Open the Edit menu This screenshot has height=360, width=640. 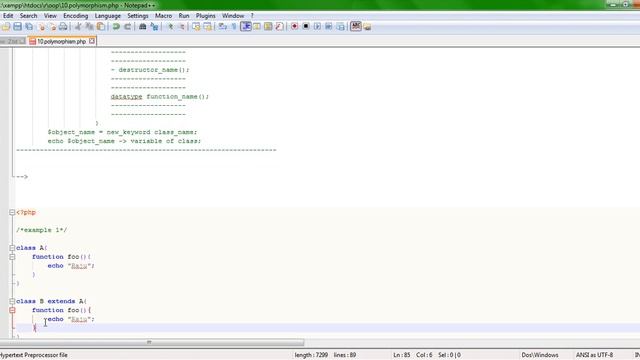[x=8, y=16]
